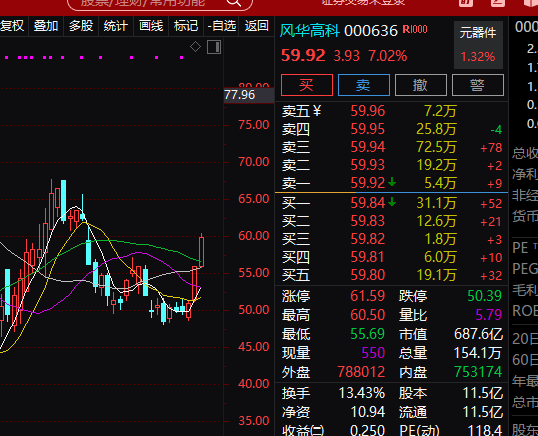Click the 净资 value 10.94
The width and height of the screenshot is (538, 436).
tap(367, 412)
